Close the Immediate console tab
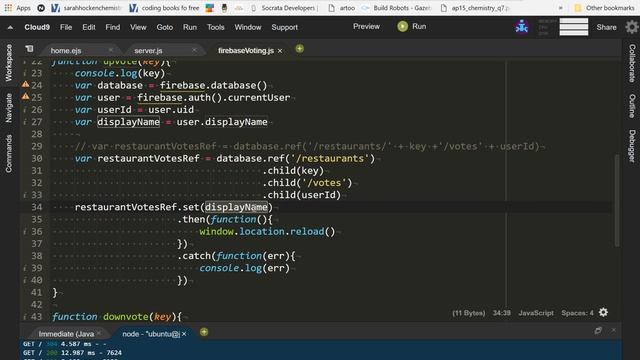The image size is (640, 360). pos(99,333)
